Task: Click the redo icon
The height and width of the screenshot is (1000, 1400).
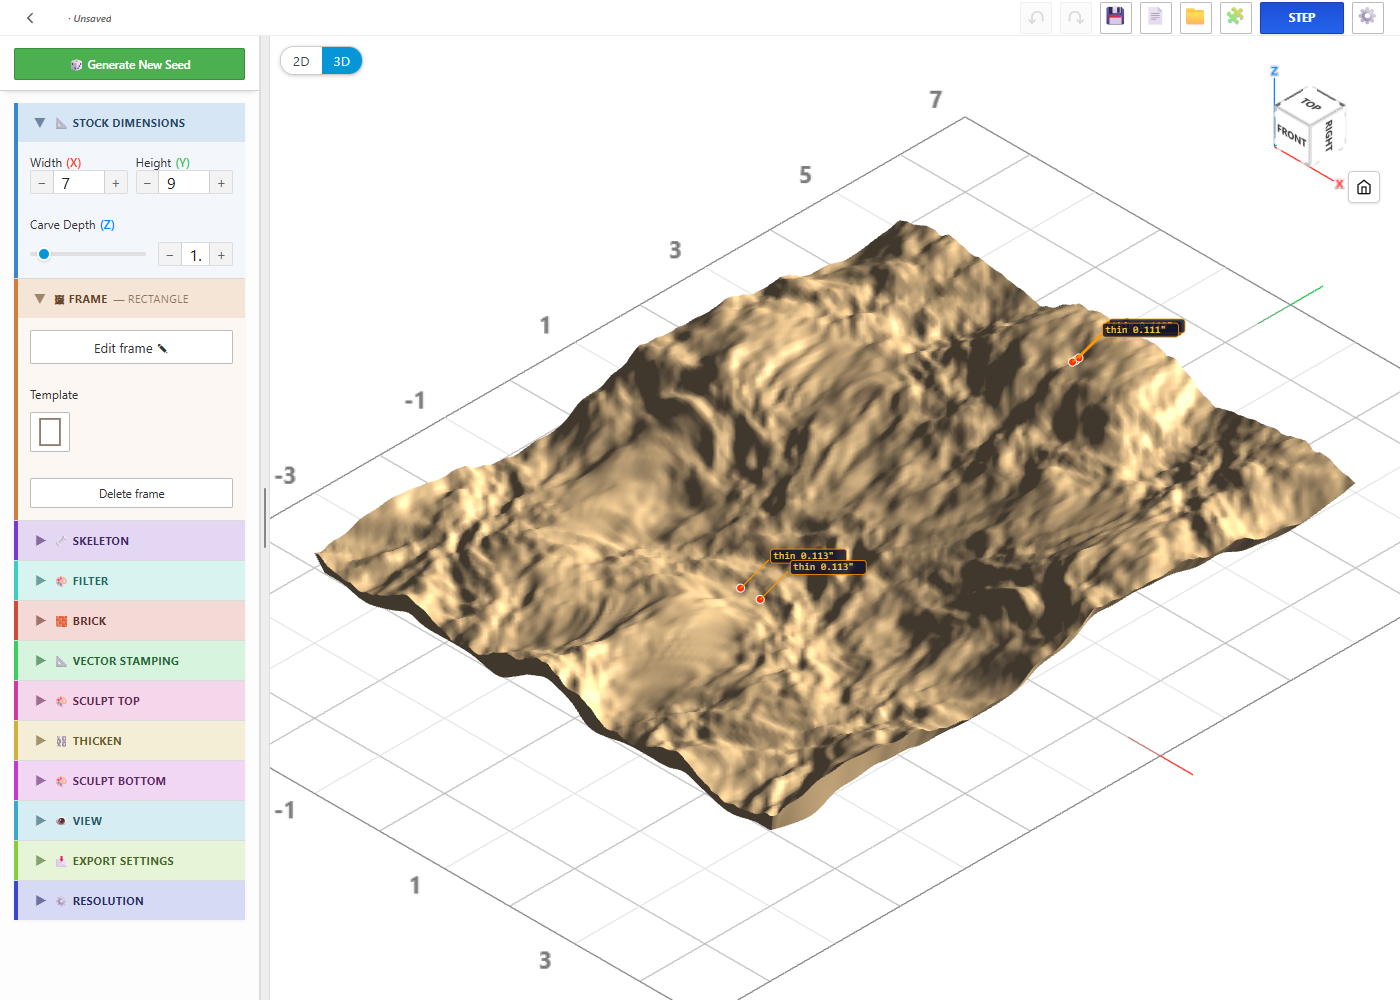Action: click(x=1076, y=18)
